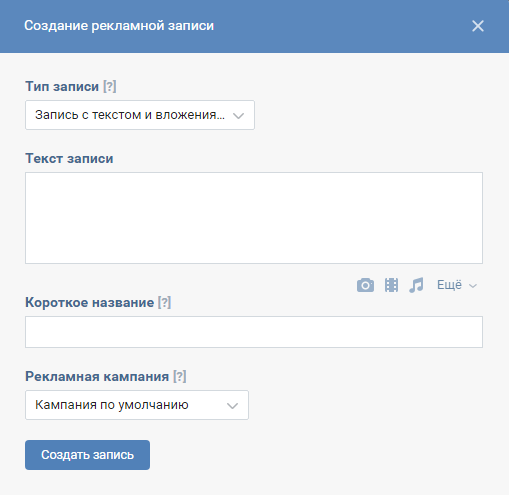This screenshot has height=495, width=509.
Task: Open help tooltip next to Рекламная кампания
Action: [180, 377]
